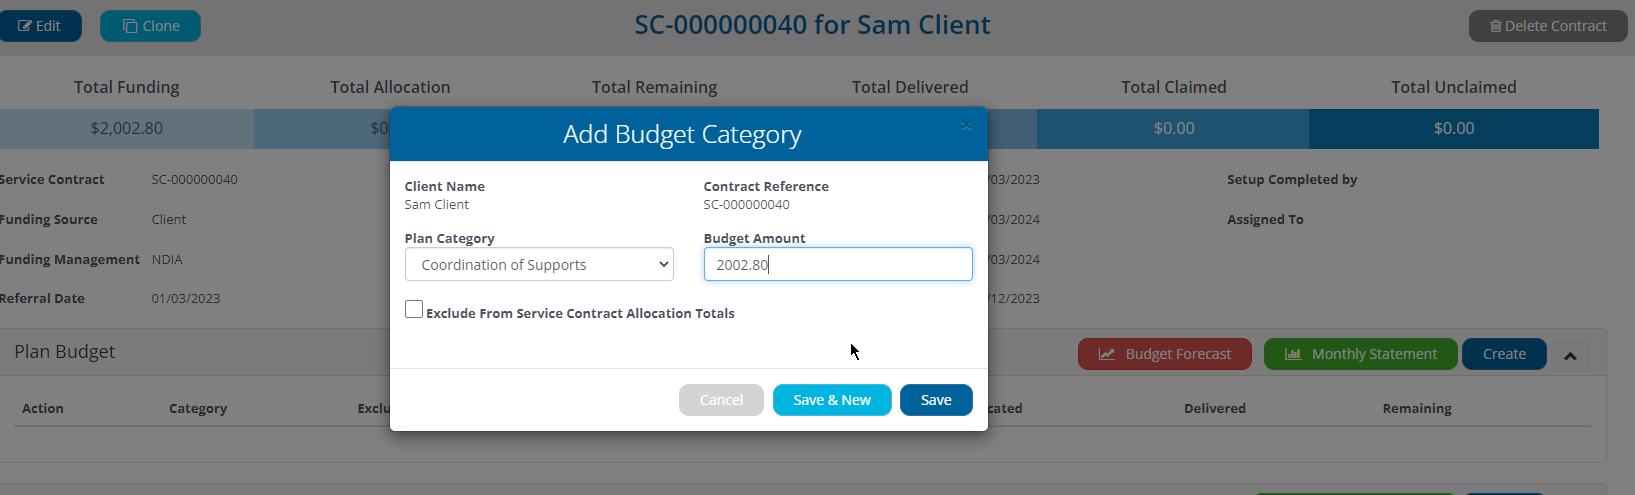Click the Total Claimed $0.00 bar
This screenshot has width=1635, height=495.
pyautogui.click(x=1173, y=129)
